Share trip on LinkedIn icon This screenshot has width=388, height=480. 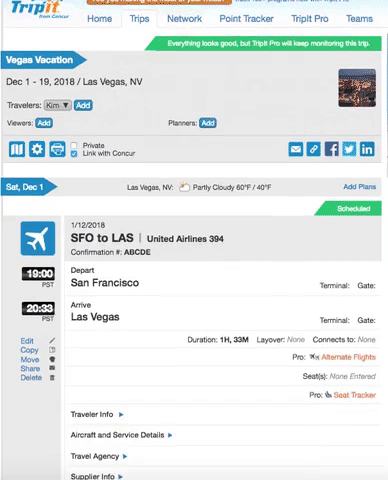[367, 149]
